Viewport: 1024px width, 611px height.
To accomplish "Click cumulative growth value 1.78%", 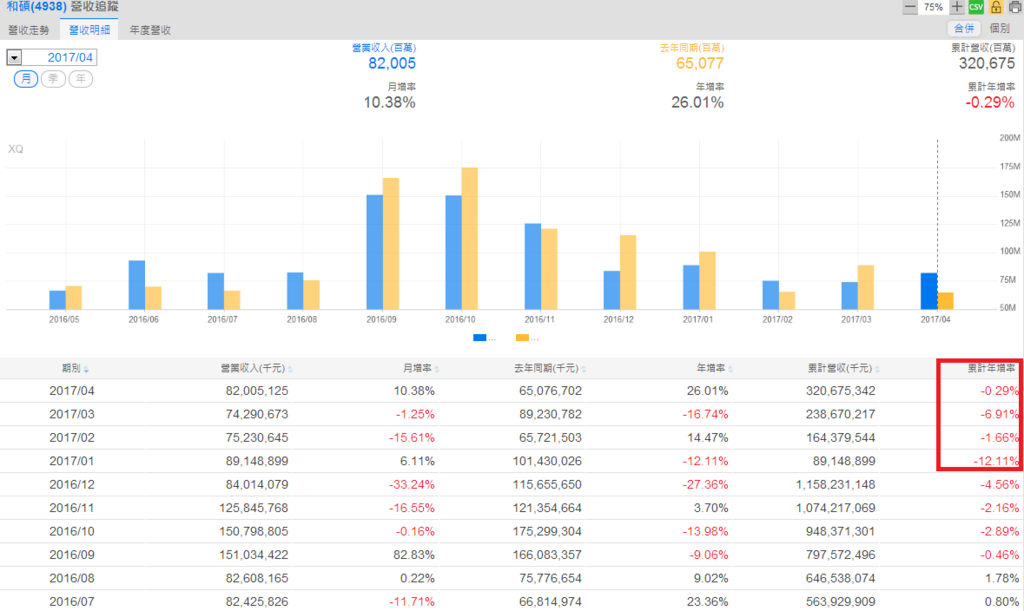I will pyautogui.click(x=1002, y=579).
